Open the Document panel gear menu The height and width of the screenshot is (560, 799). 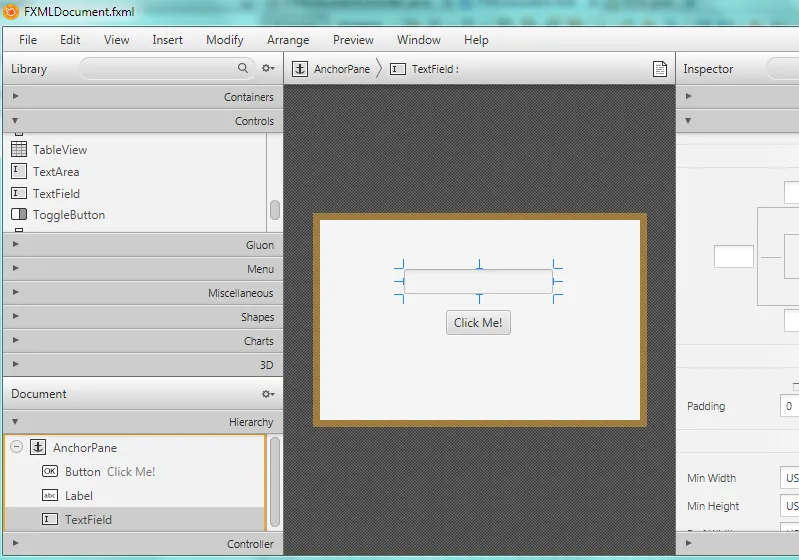pos(268,394)
